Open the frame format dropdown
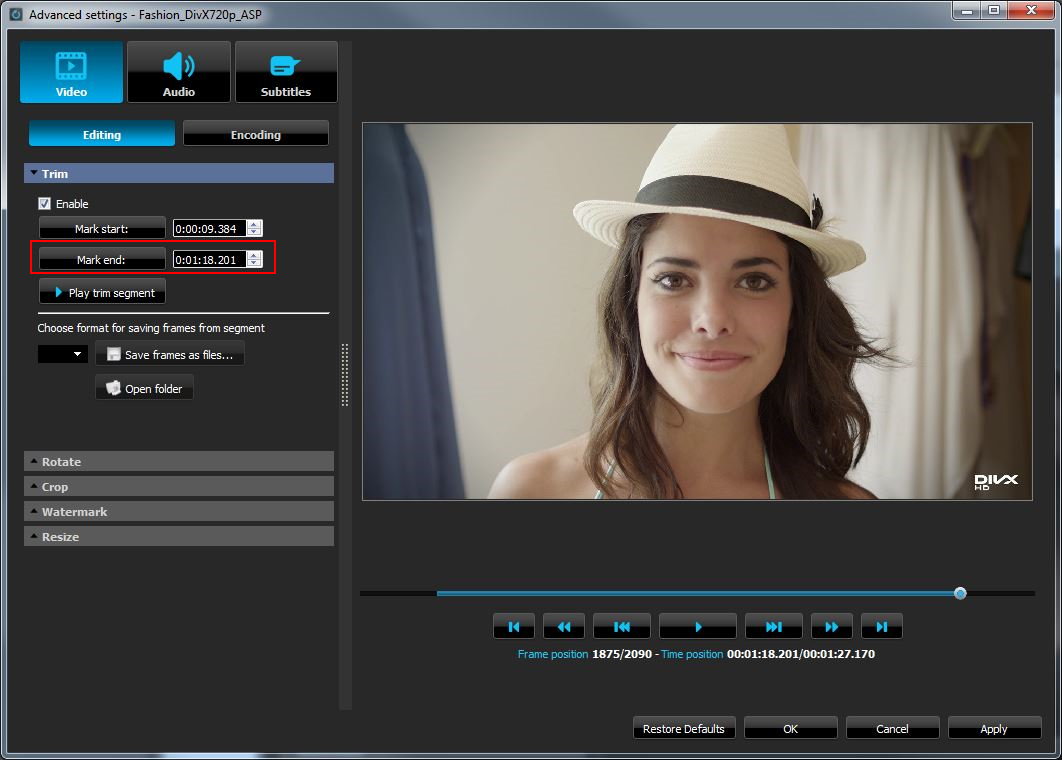Viewport: 1062px width, 760px height. pyautogui.click(x=62, y=353)
